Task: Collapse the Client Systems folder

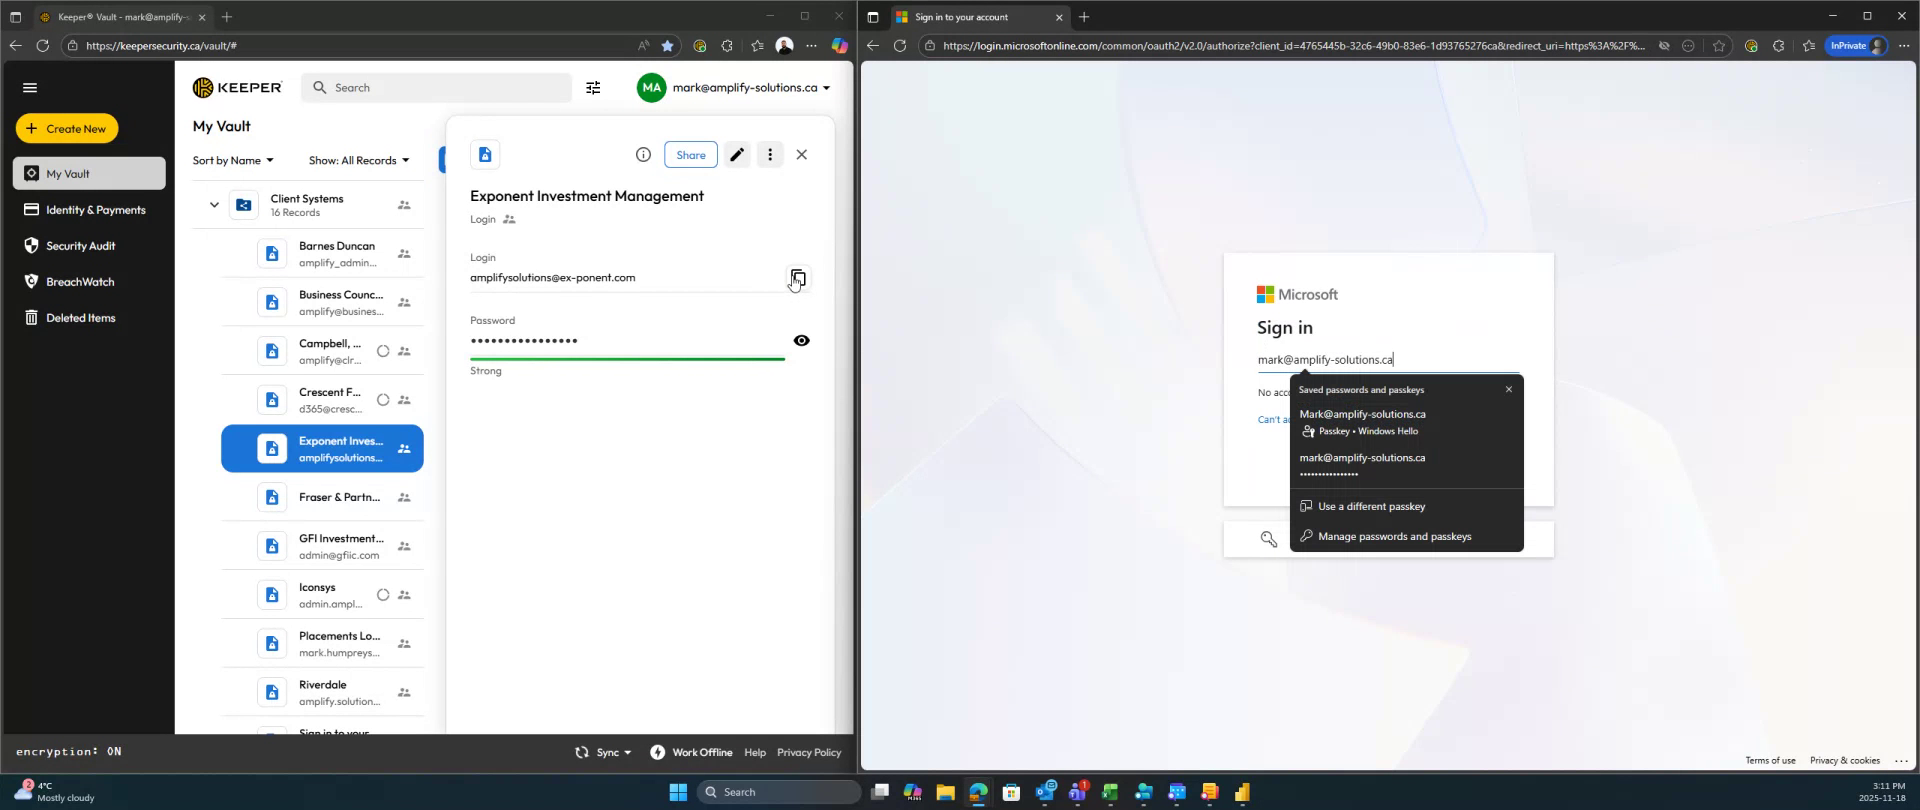Action: (213, 205)
